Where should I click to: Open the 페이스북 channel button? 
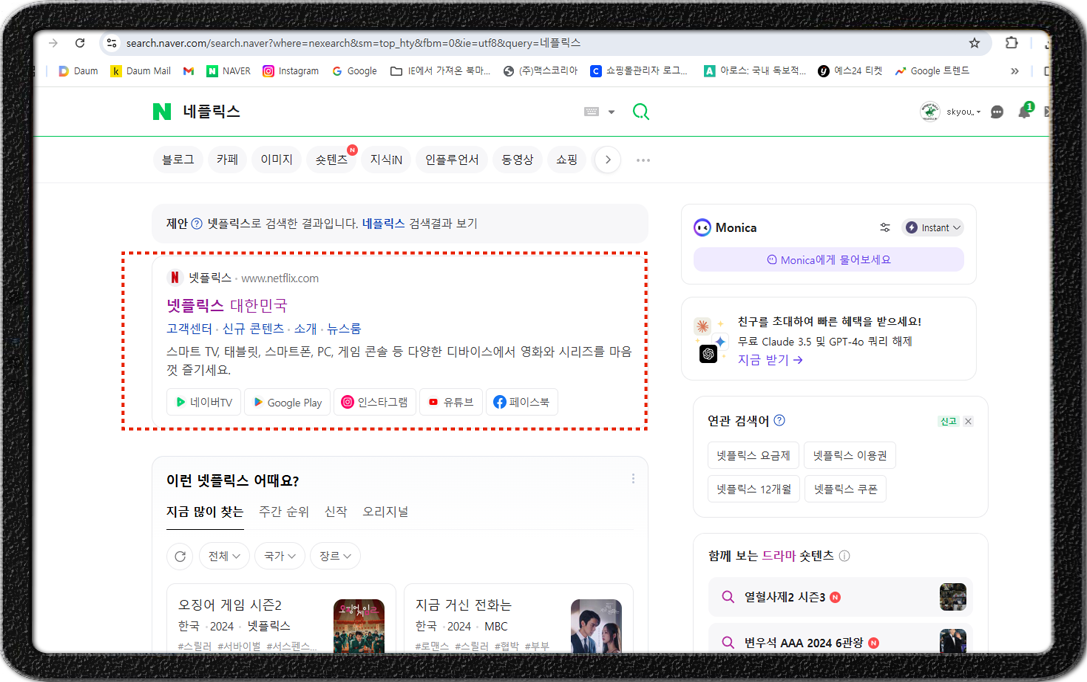pyautogui.click(x=521, y=402)
